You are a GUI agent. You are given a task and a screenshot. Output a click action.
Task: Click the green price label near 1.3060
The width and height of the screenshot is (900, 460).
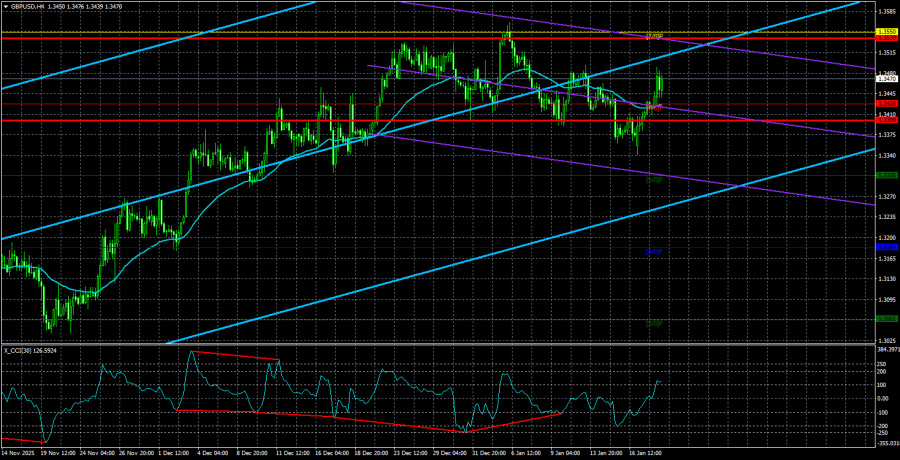(886, 319)
